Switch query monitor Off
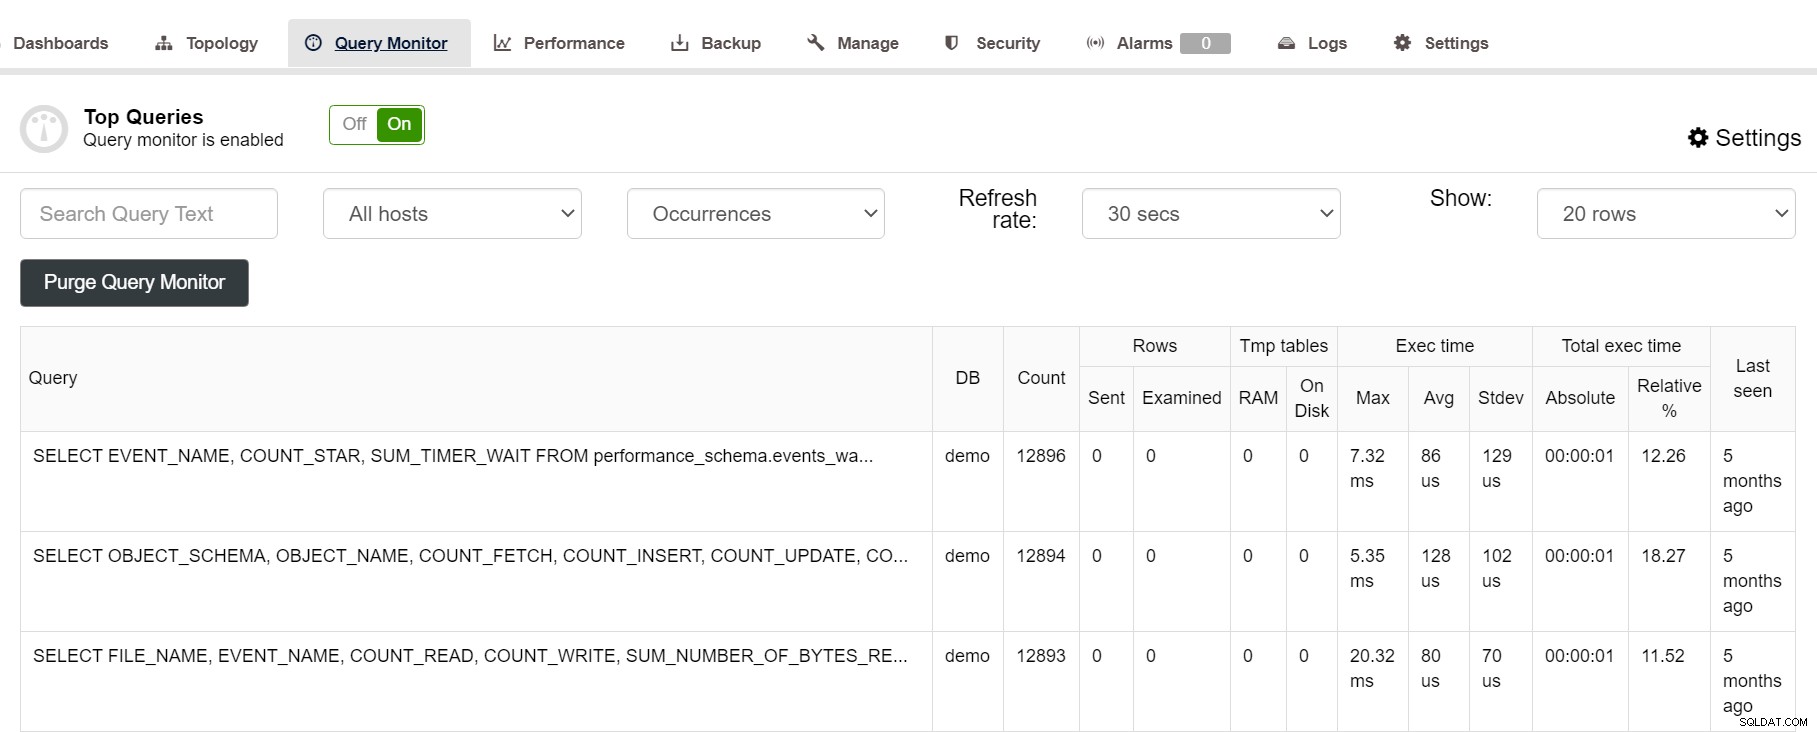1817x732 pixels. click(354, 124)
